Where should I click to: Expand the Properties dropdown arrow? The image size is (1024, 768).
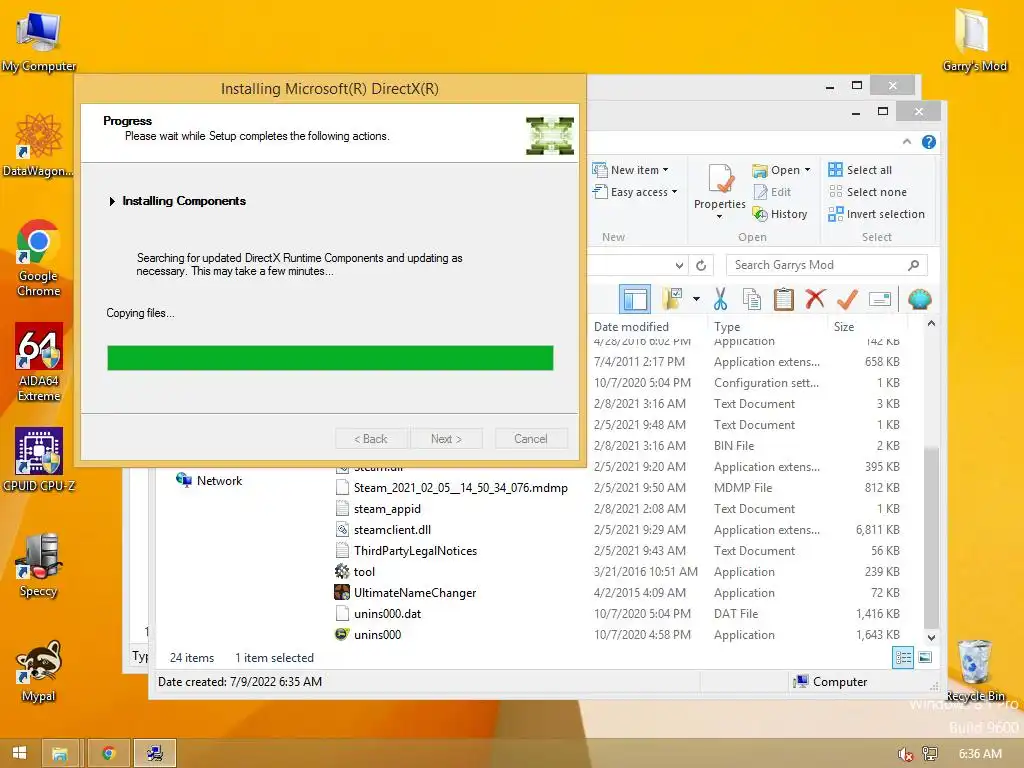coord(720,217)
